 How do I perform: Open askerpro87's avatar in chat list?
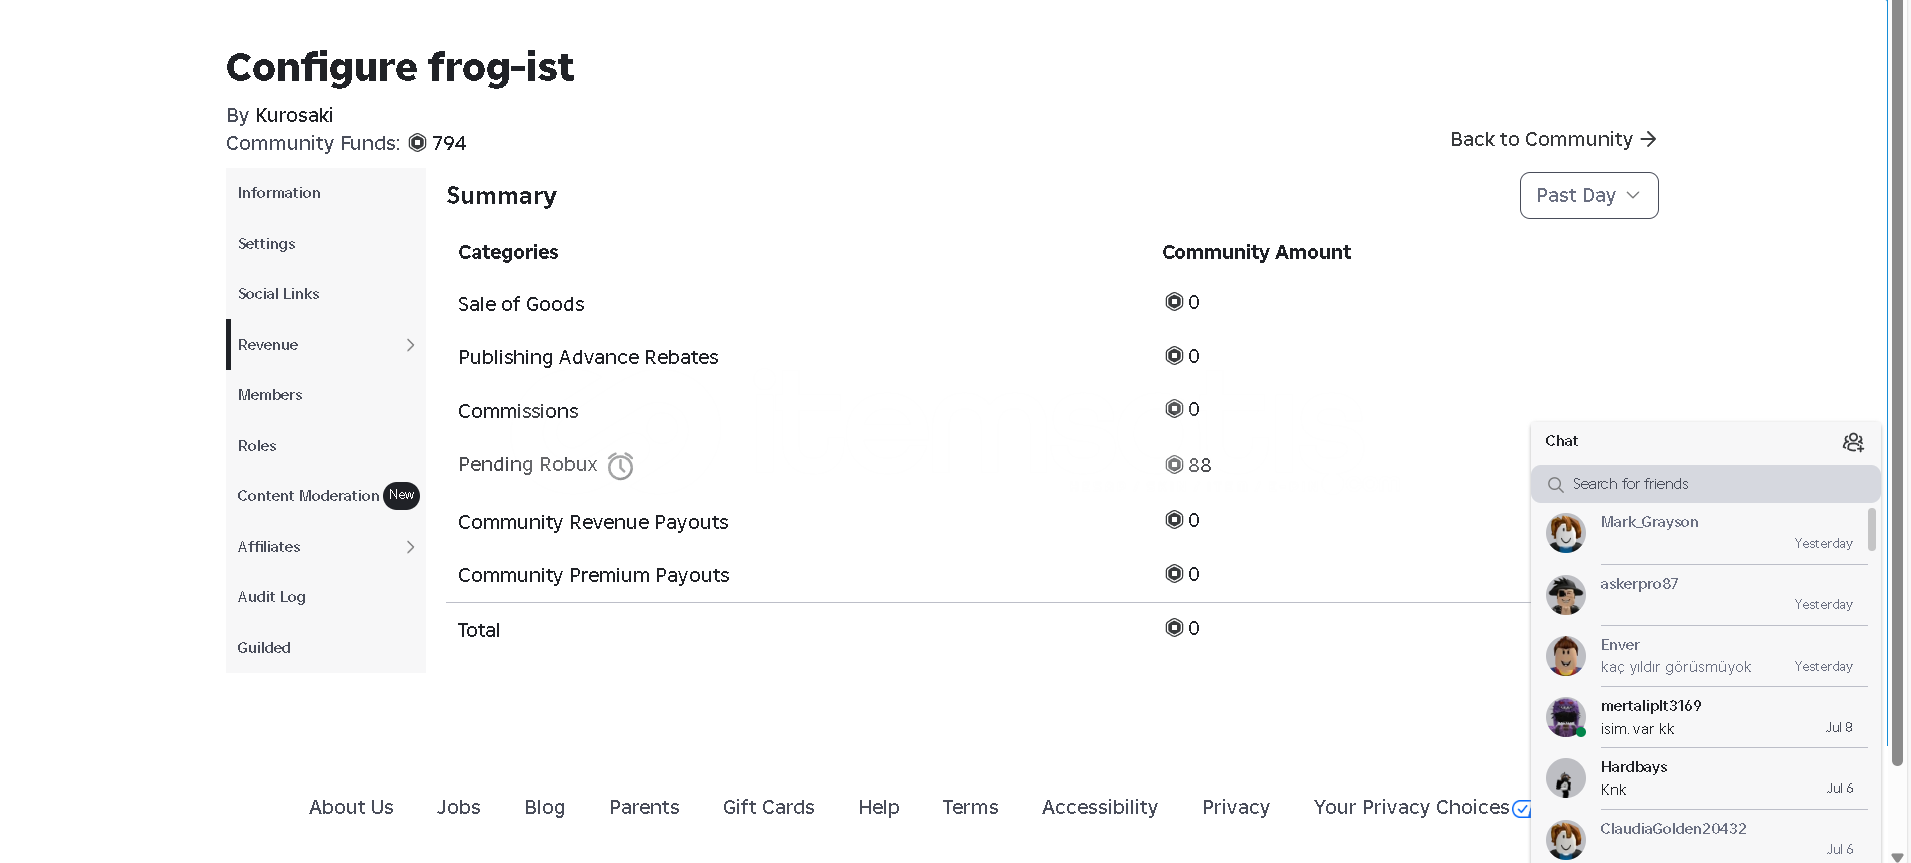coord(1565,595)
